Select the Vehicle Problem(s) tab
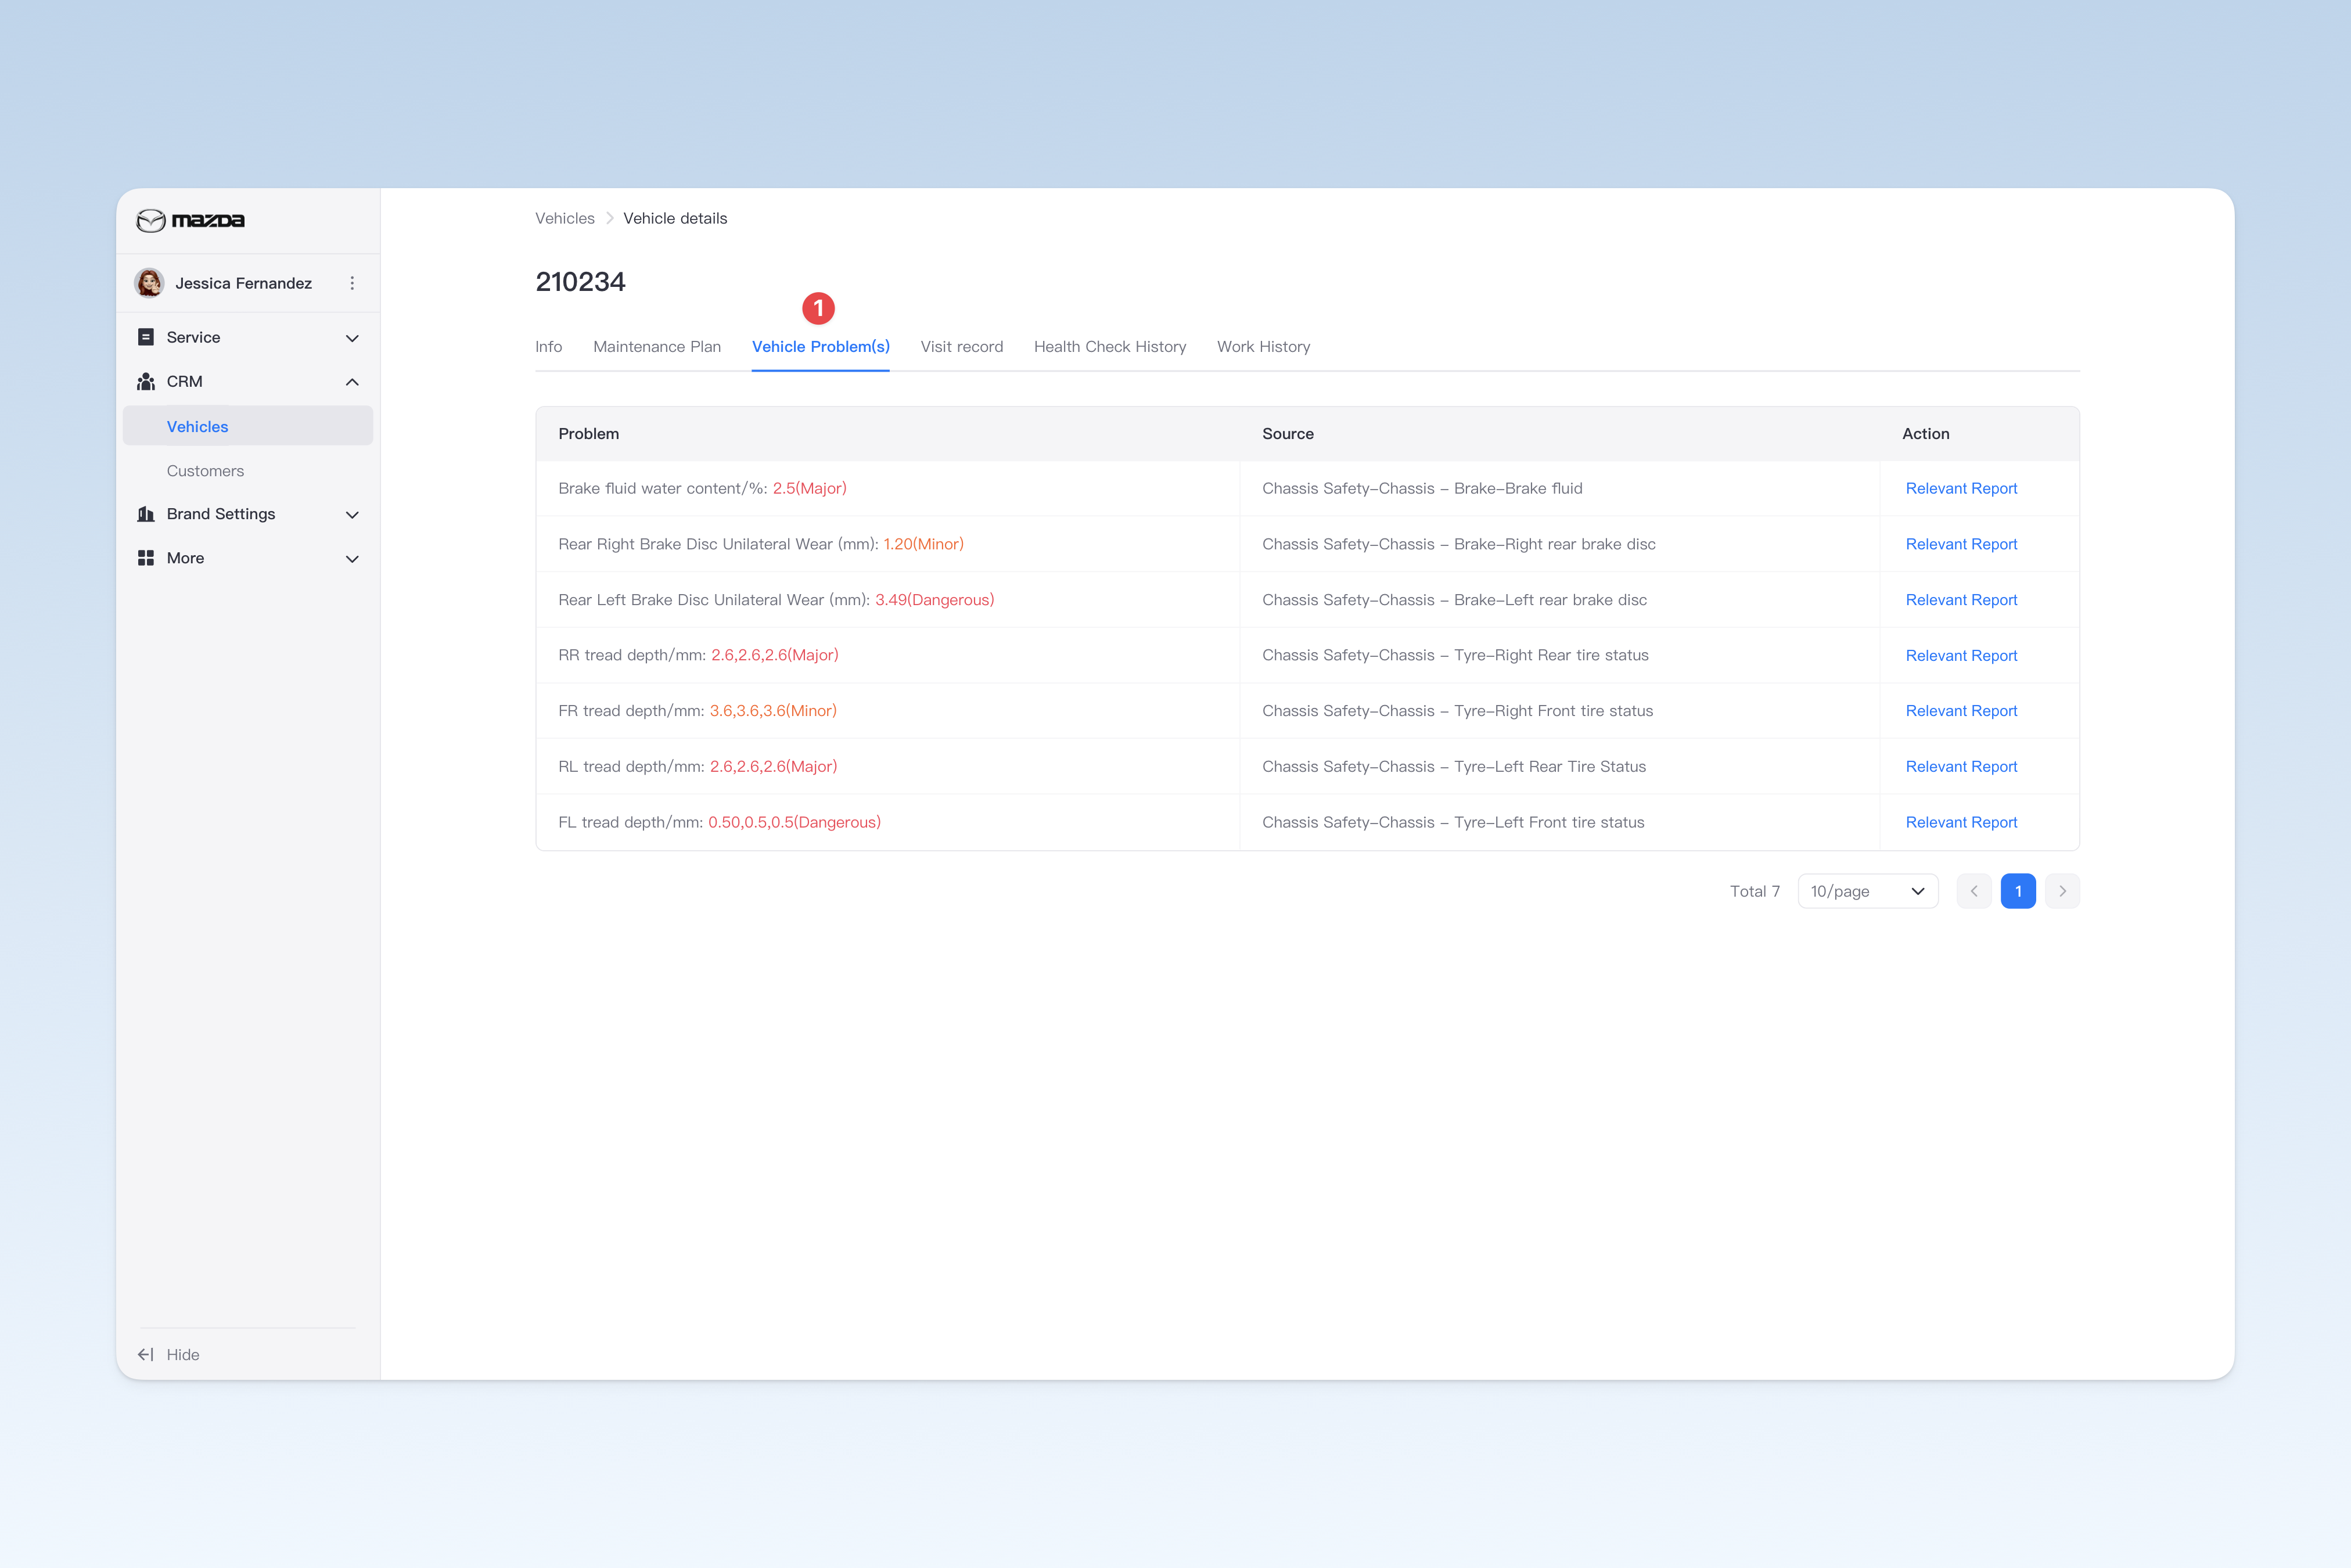The width and height of the screenshot is (2351, 1568). tap(821, 346)
